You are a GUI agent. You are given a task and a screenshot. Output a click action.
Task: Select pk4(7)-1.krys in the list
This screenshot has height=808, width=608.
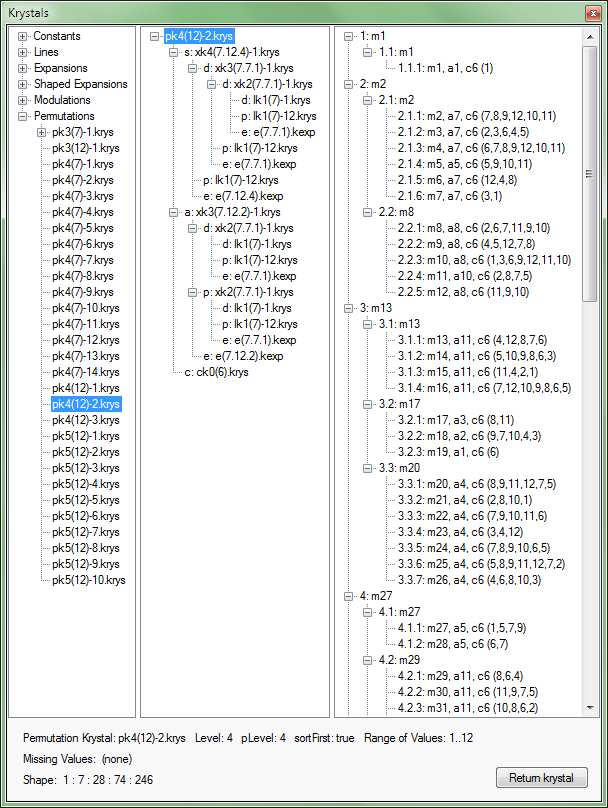82,164
